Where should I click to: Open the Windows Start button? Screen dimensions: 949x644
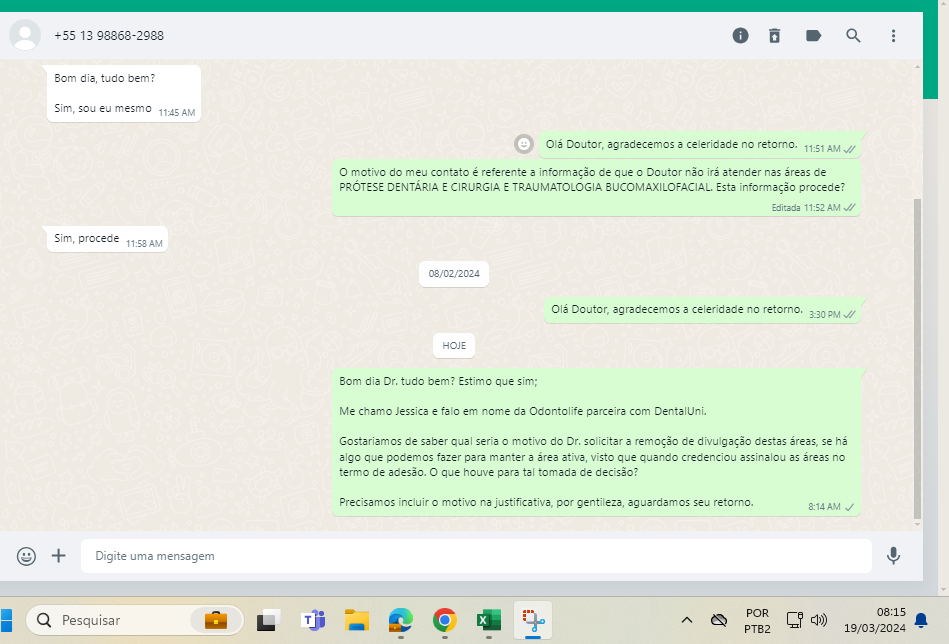pyautogui.click(x=6, y=620)
